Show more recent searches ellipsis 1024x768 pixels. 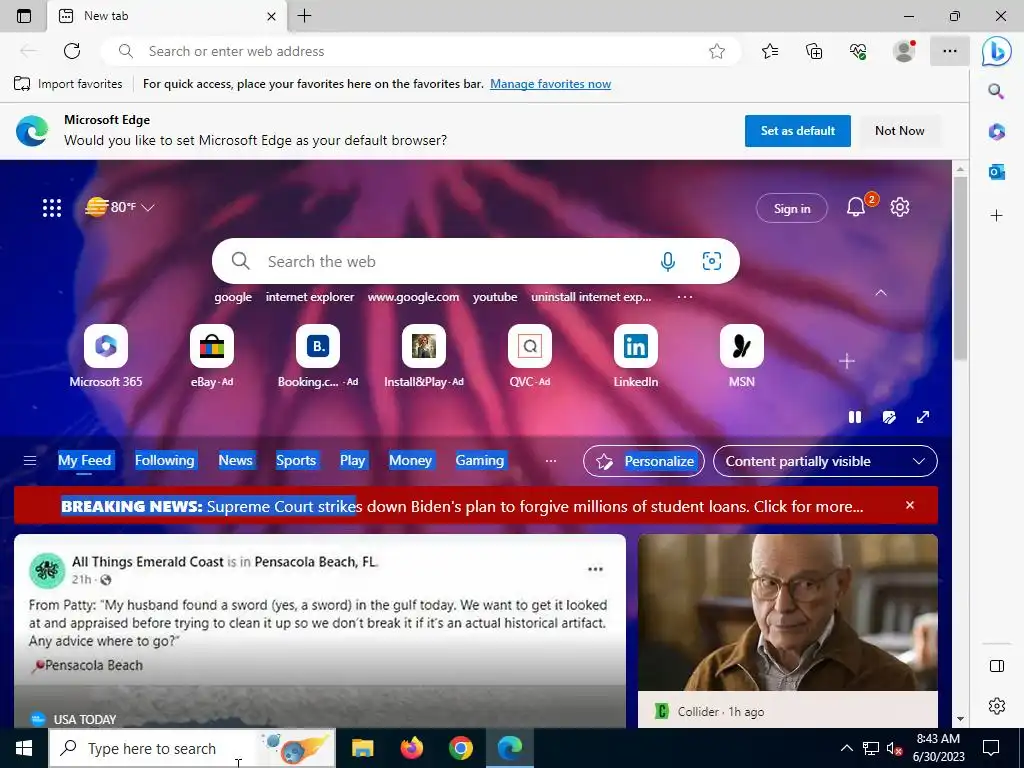point(684,296)
